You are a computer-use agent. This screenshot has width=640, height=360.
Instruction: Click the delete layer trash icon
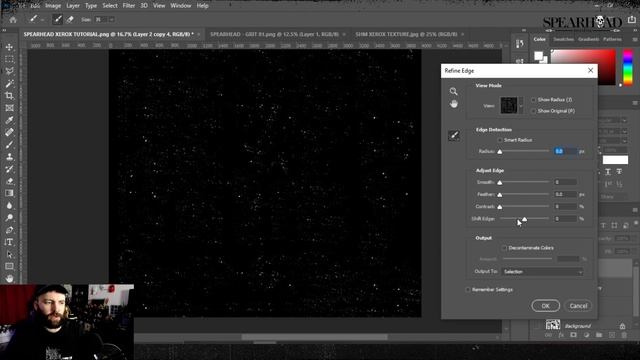pos(624,335)
